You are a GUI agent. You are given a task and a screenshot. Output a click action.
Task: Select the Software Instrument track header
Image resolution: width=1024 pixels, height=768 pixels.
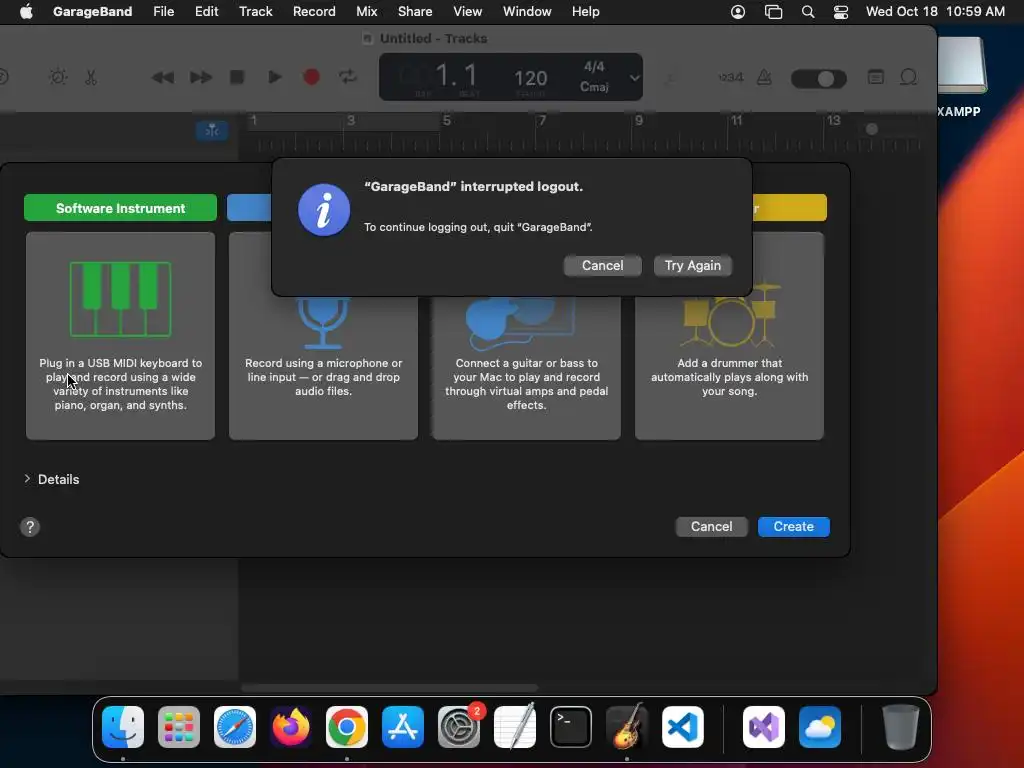pyautogui.click(x=120, y=208)
